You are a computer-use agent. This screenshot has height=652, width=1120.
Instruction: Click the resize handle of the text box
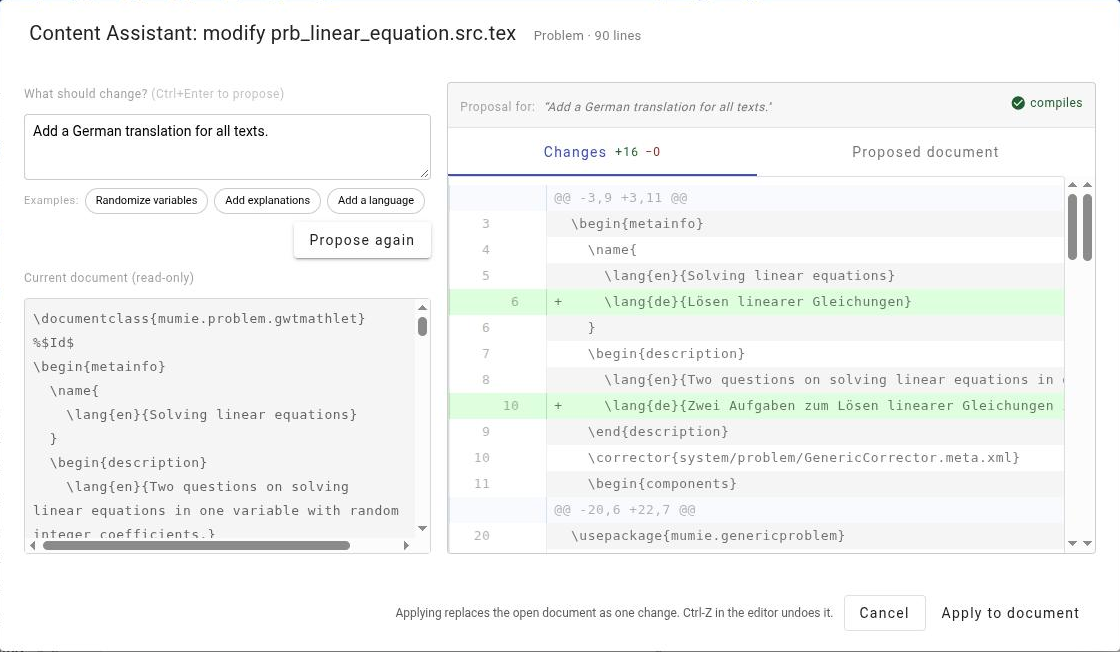coord(424,173)
